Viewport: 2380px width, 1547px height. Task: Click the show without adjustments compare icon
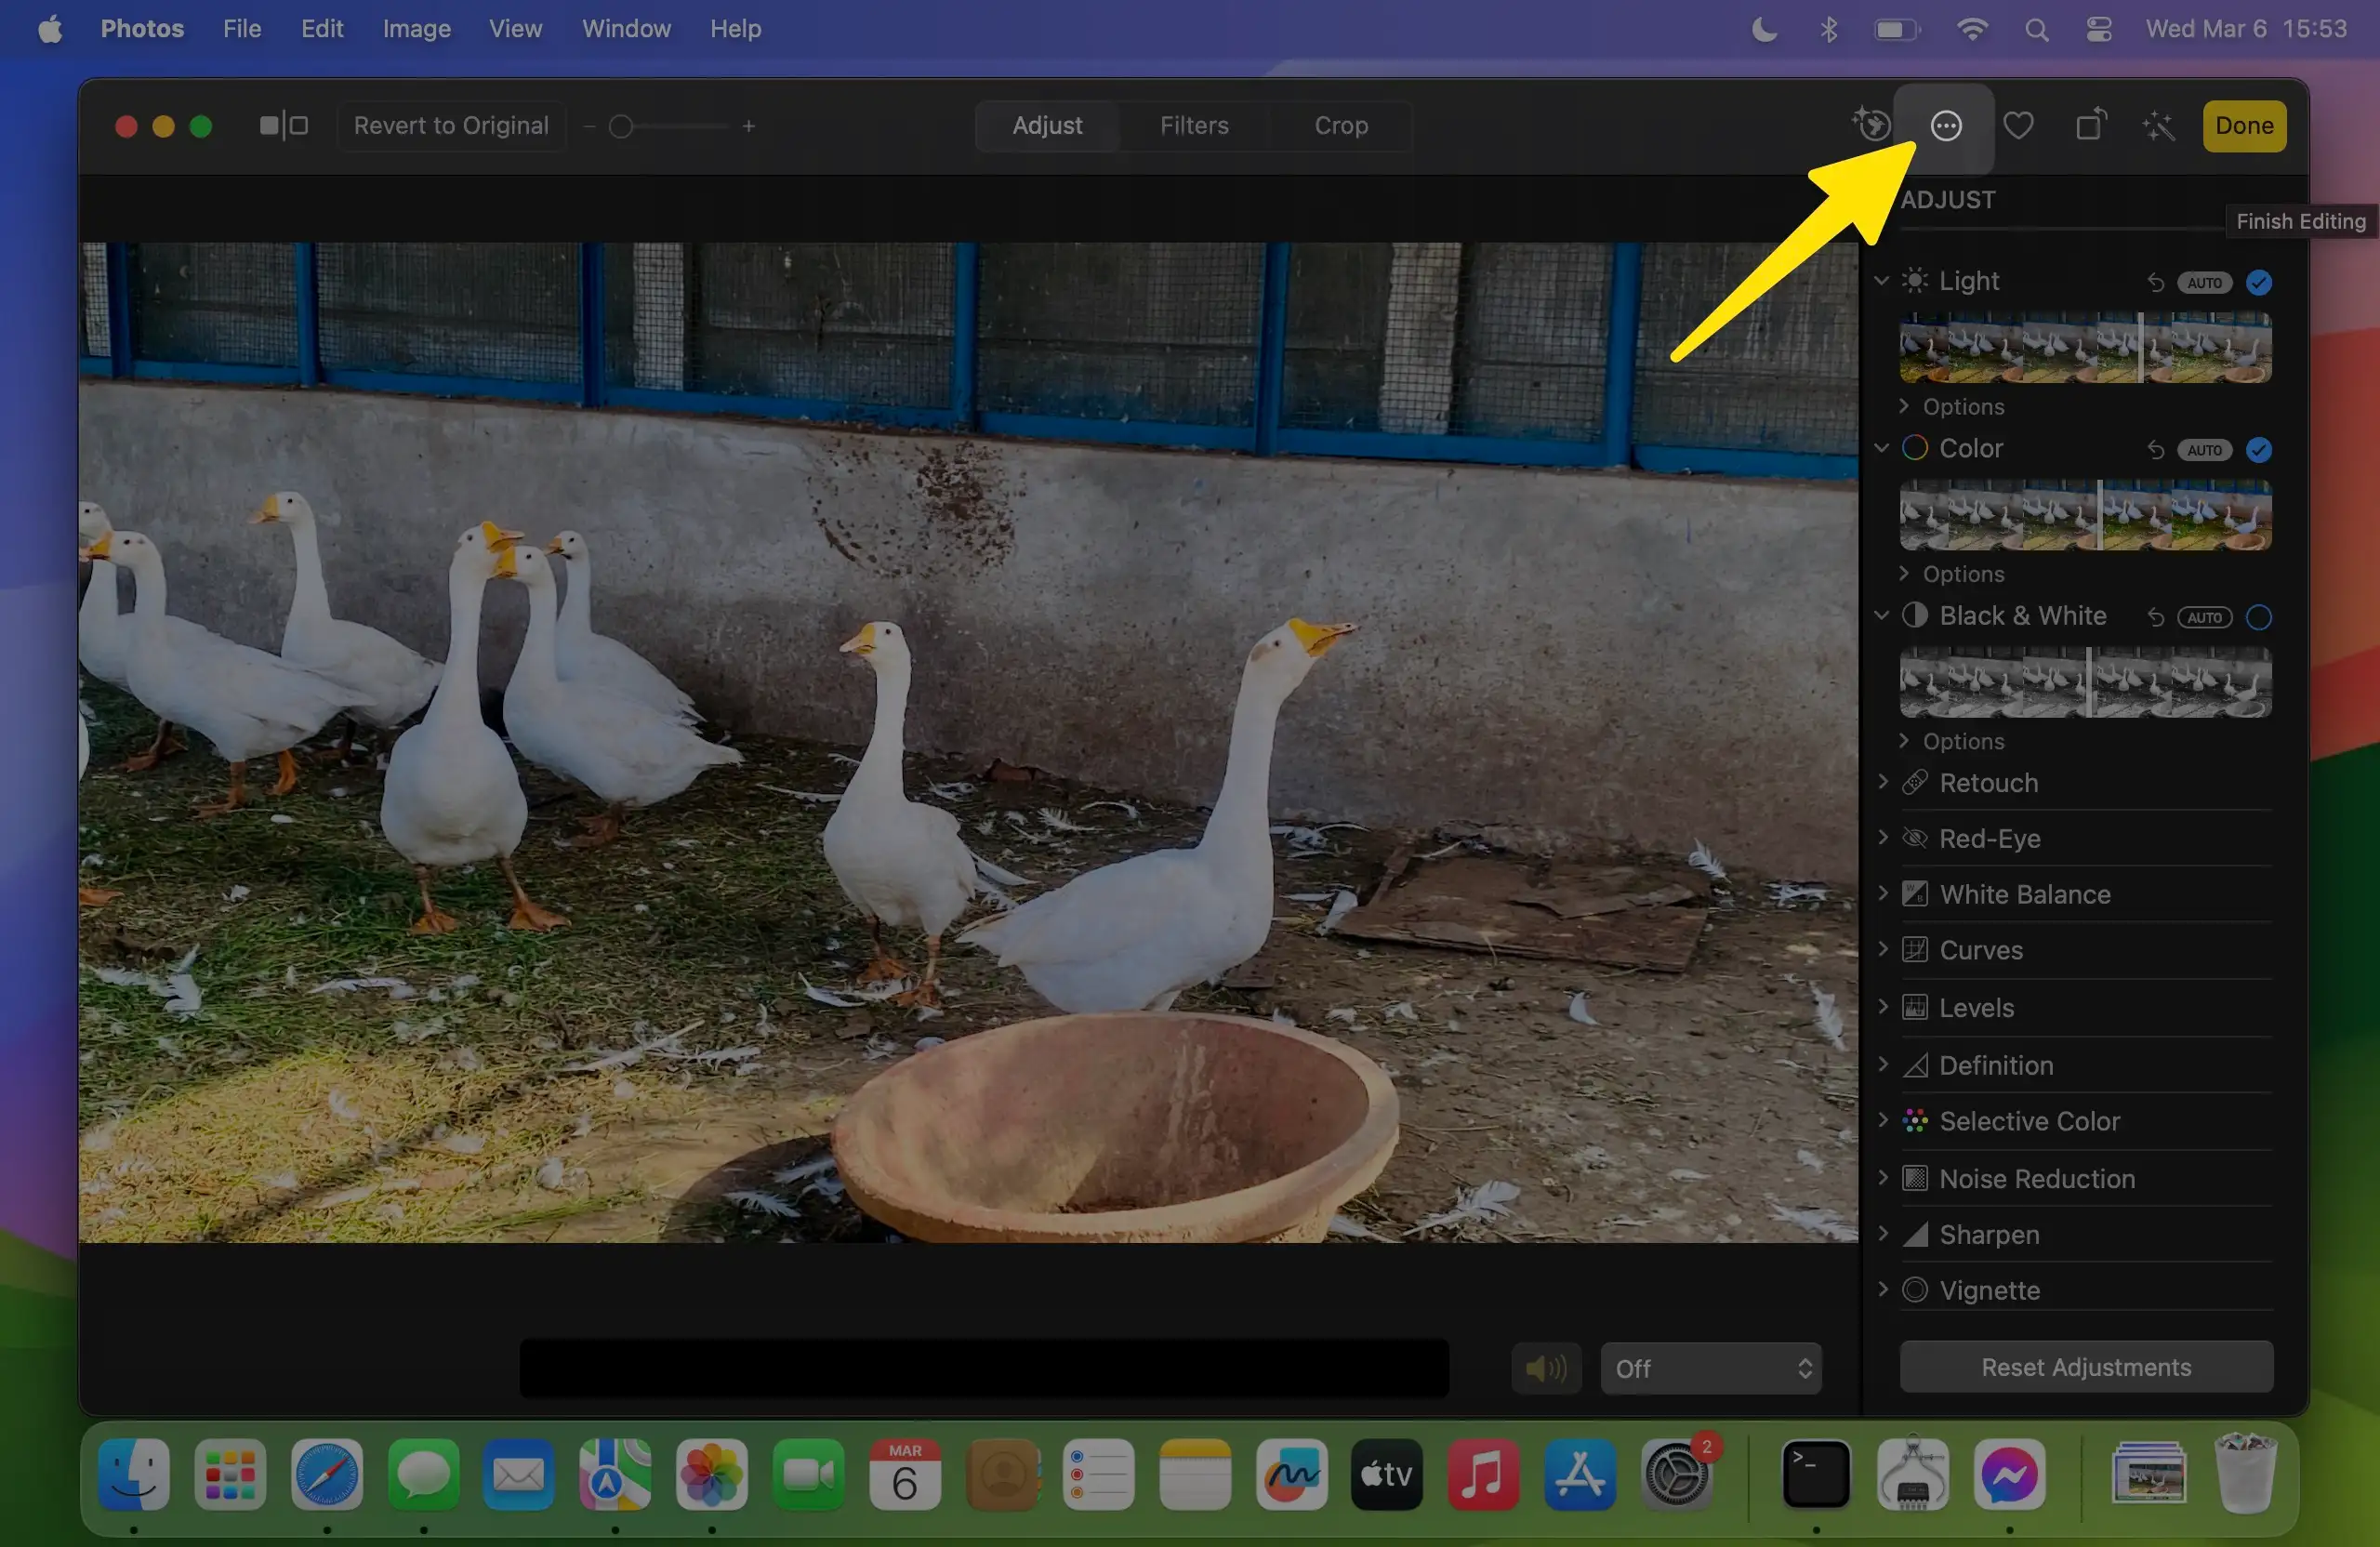[x=283, y=126]
